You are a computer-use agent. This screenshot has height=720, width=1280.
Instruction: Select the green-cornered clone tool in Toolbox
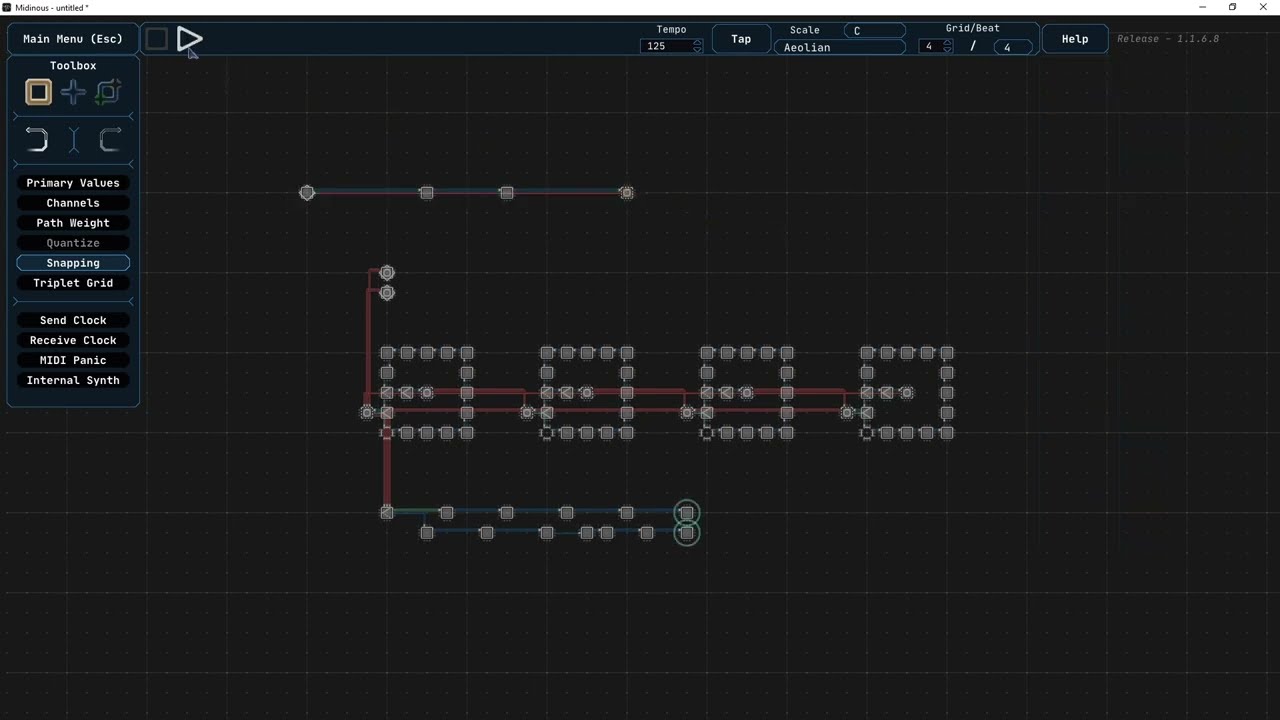(108, 92)
